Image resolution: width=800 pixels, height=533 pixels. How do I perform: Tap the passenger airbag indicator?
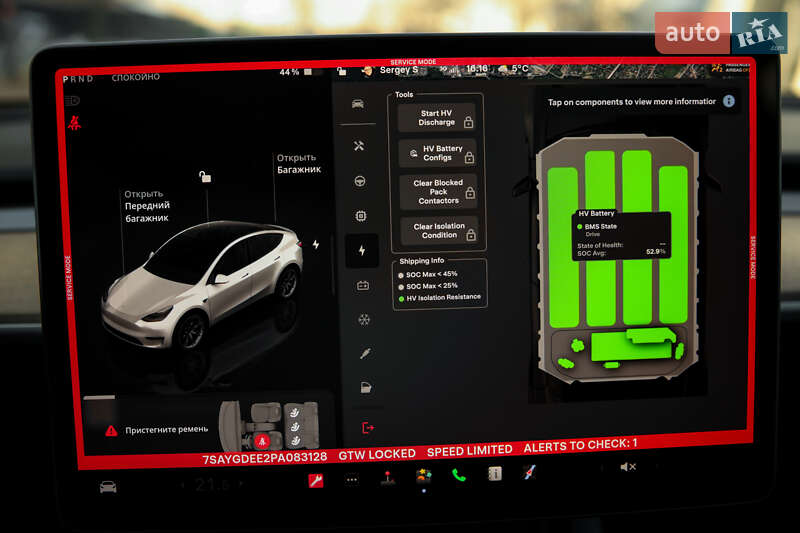coord(731,68)
